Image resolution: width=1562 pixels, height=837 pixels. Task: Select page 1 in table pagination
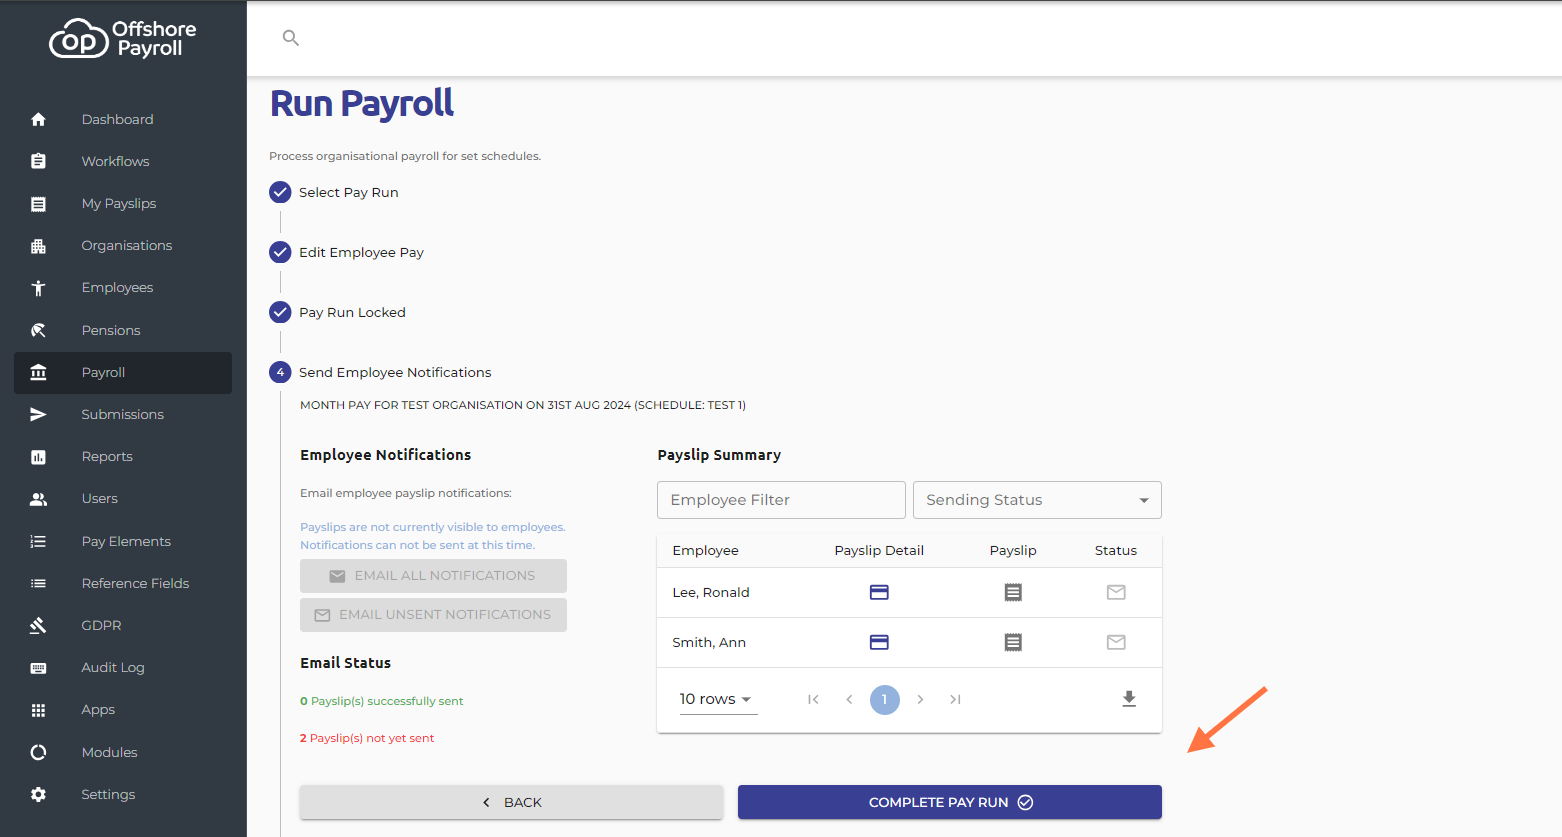884,699
